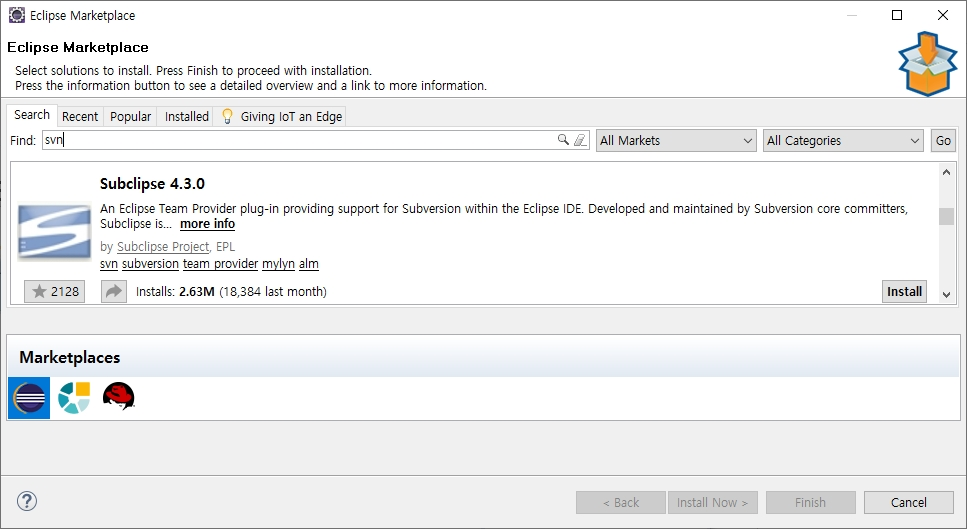Select the Eclipse Marketplace catalog icon
The image size is (967, 529).
(29, 398)
